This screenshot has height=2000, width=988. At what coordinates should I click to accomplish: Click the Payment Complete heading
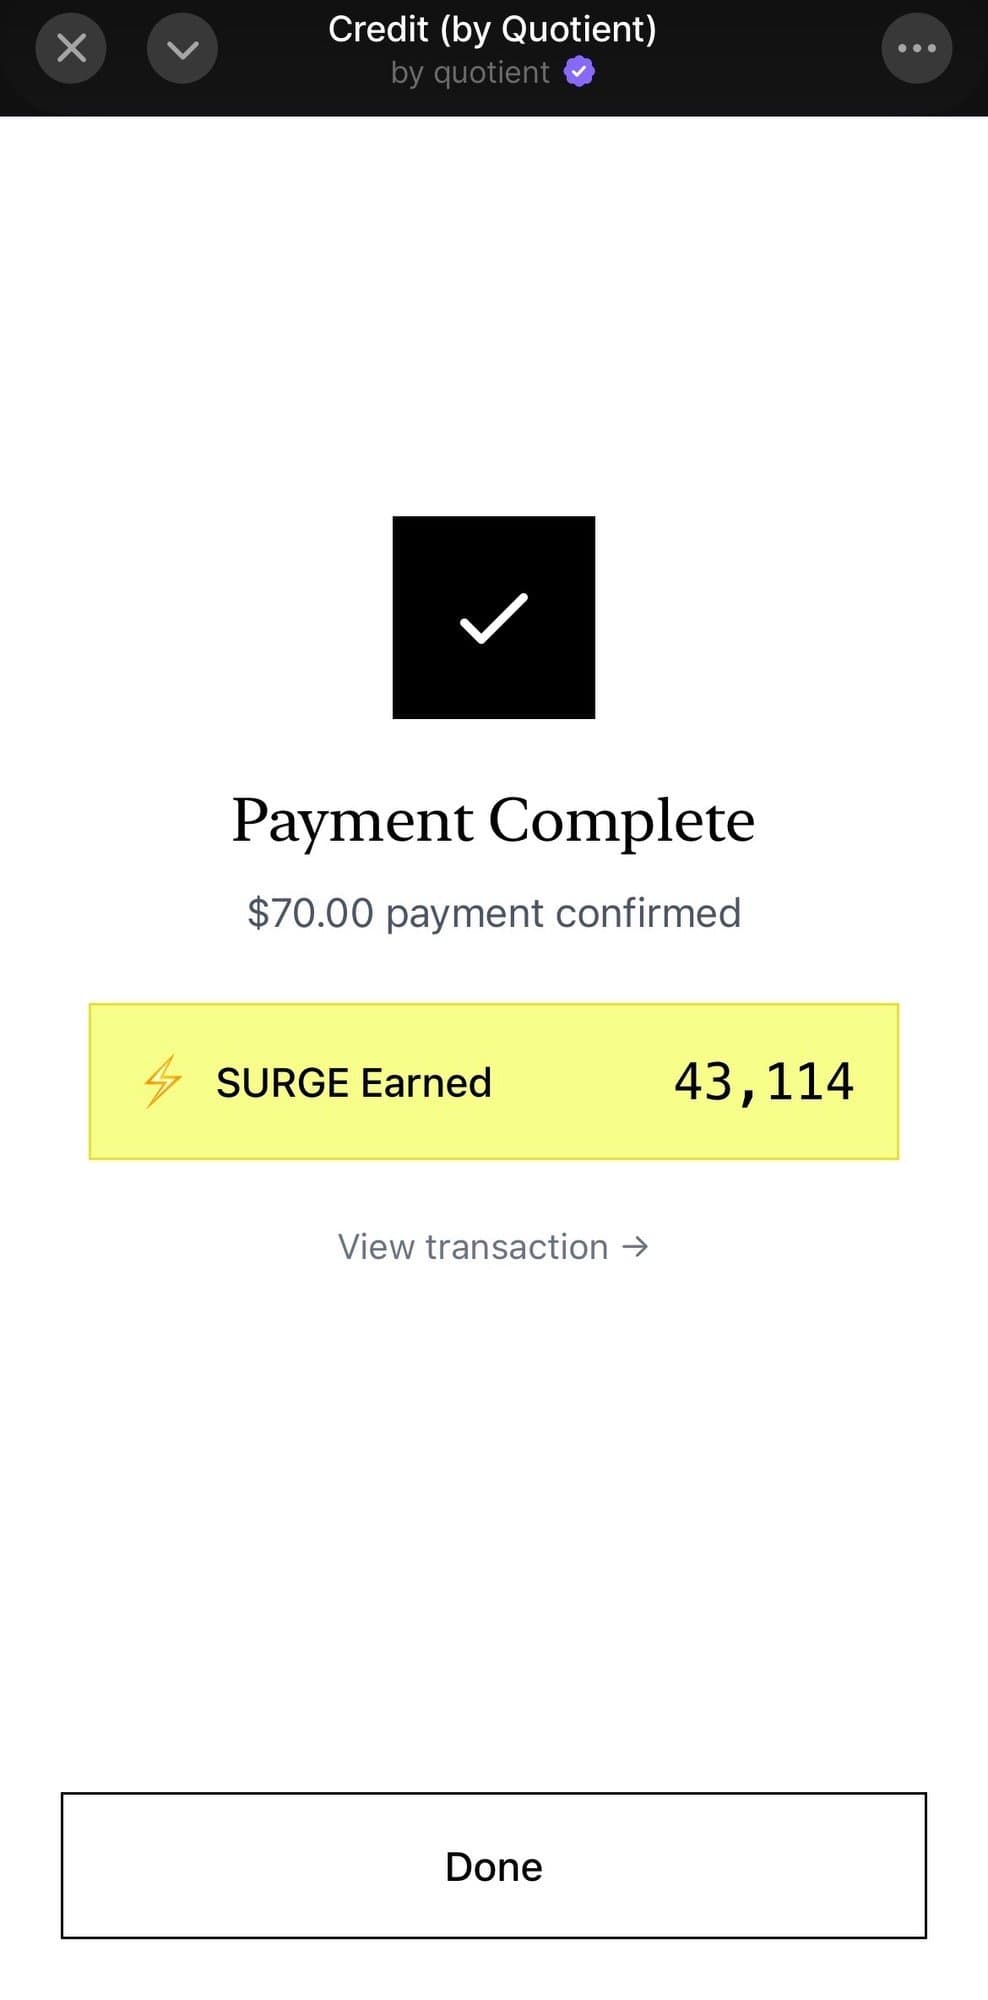tap(493, 820)
